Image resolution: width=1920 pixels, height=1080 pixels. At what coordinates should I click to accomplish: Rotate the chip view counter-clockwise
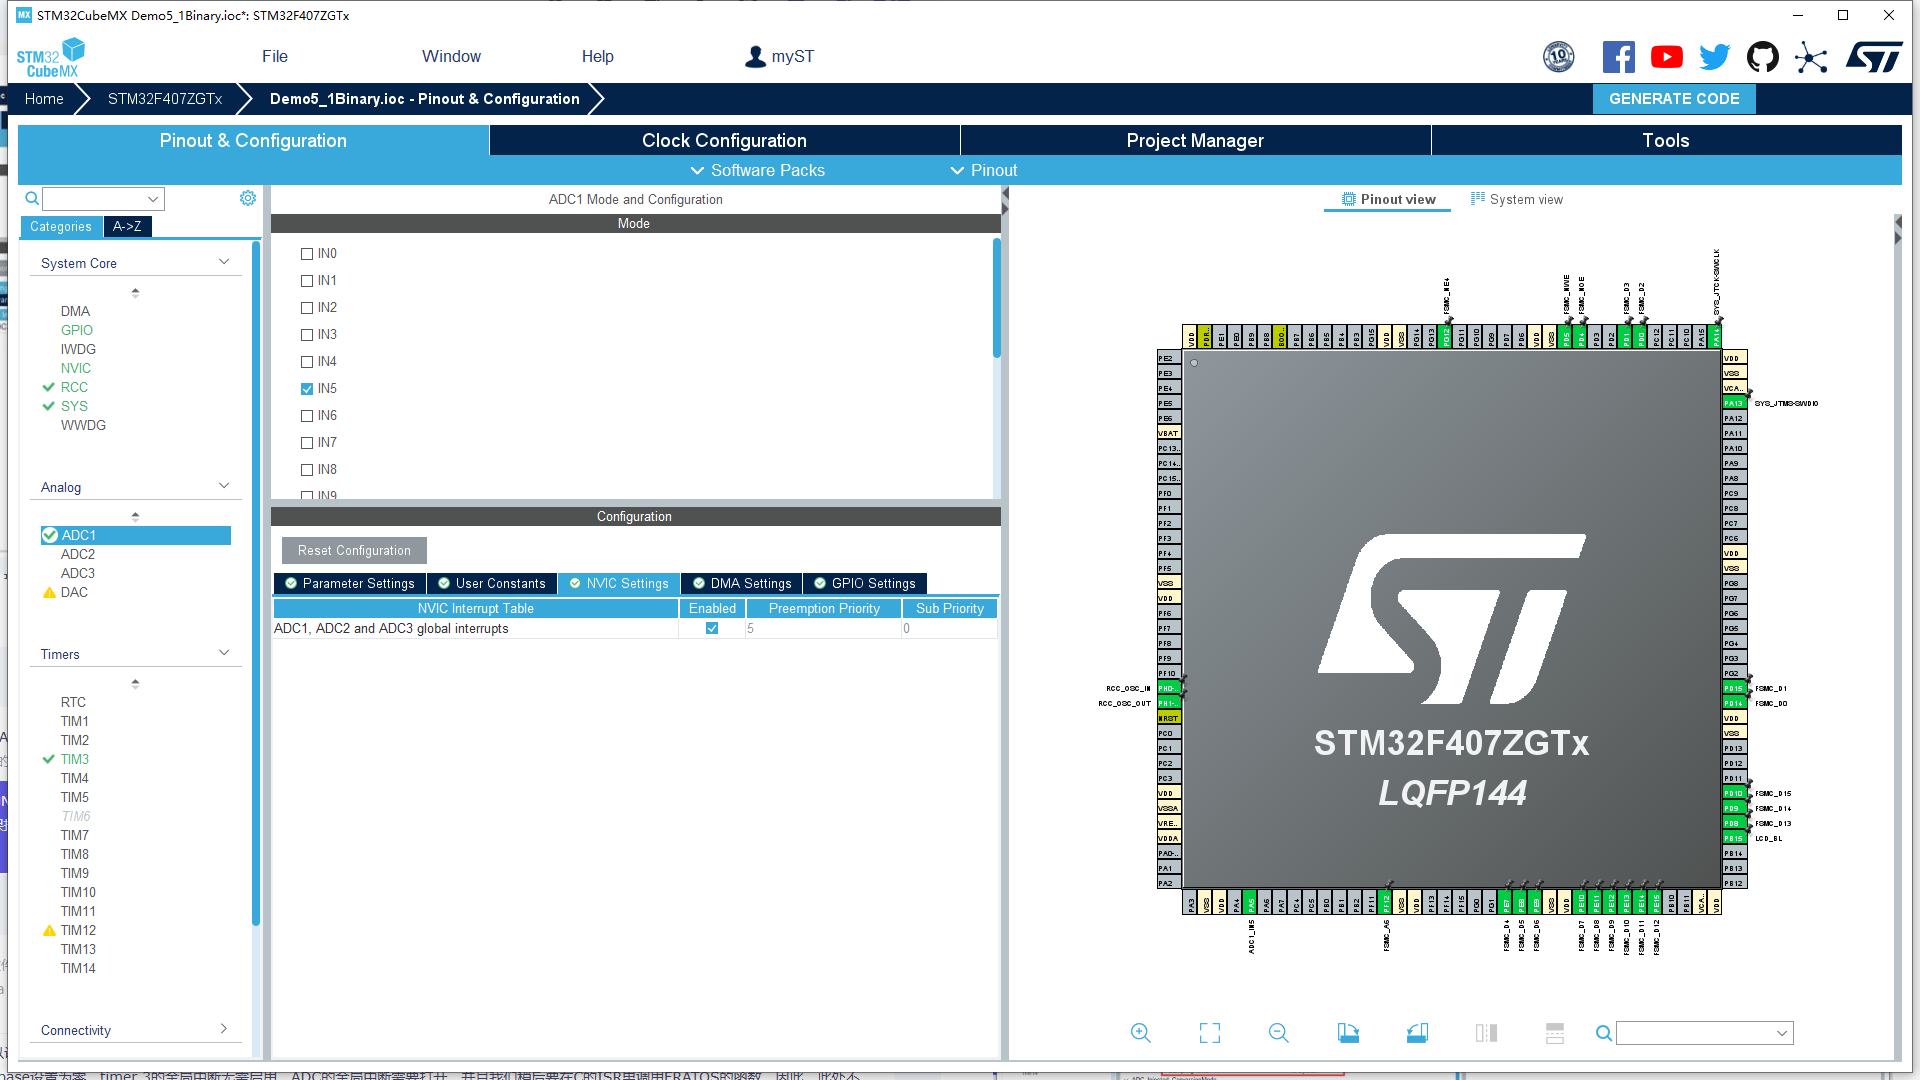click(x=1417, y=1033)
